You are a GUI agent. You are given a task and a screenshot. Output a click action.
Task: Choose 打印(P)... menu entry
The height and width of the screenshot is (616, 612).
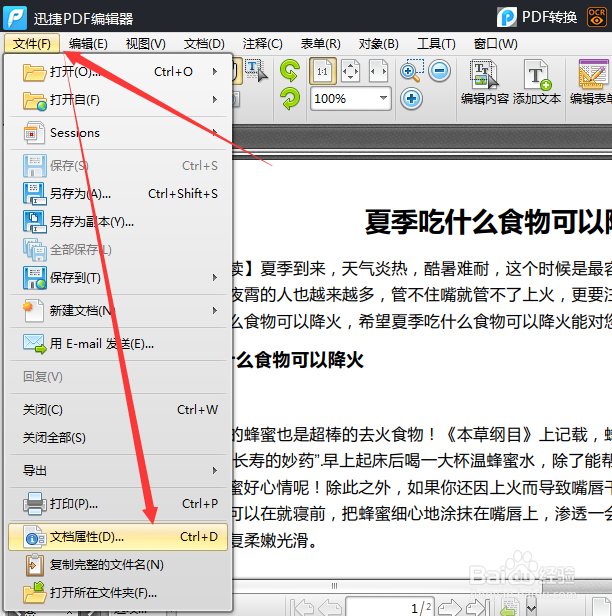(x=118, y=503)
